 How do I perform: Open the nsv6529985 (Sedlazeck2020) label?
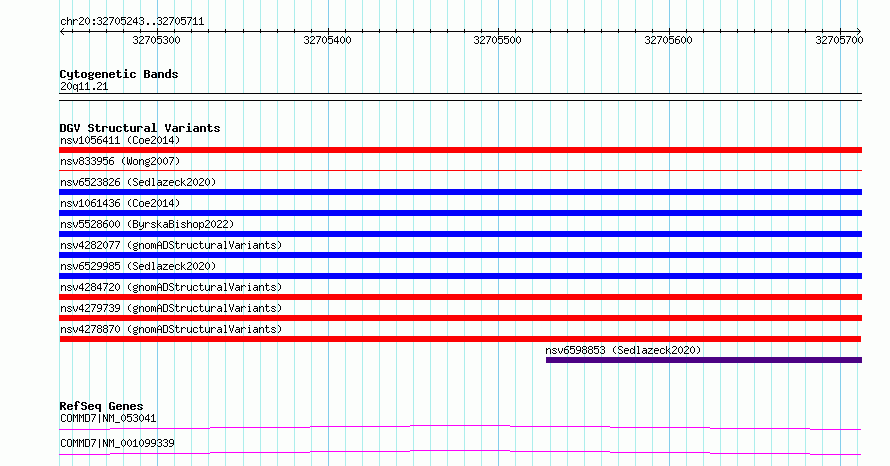138,266
